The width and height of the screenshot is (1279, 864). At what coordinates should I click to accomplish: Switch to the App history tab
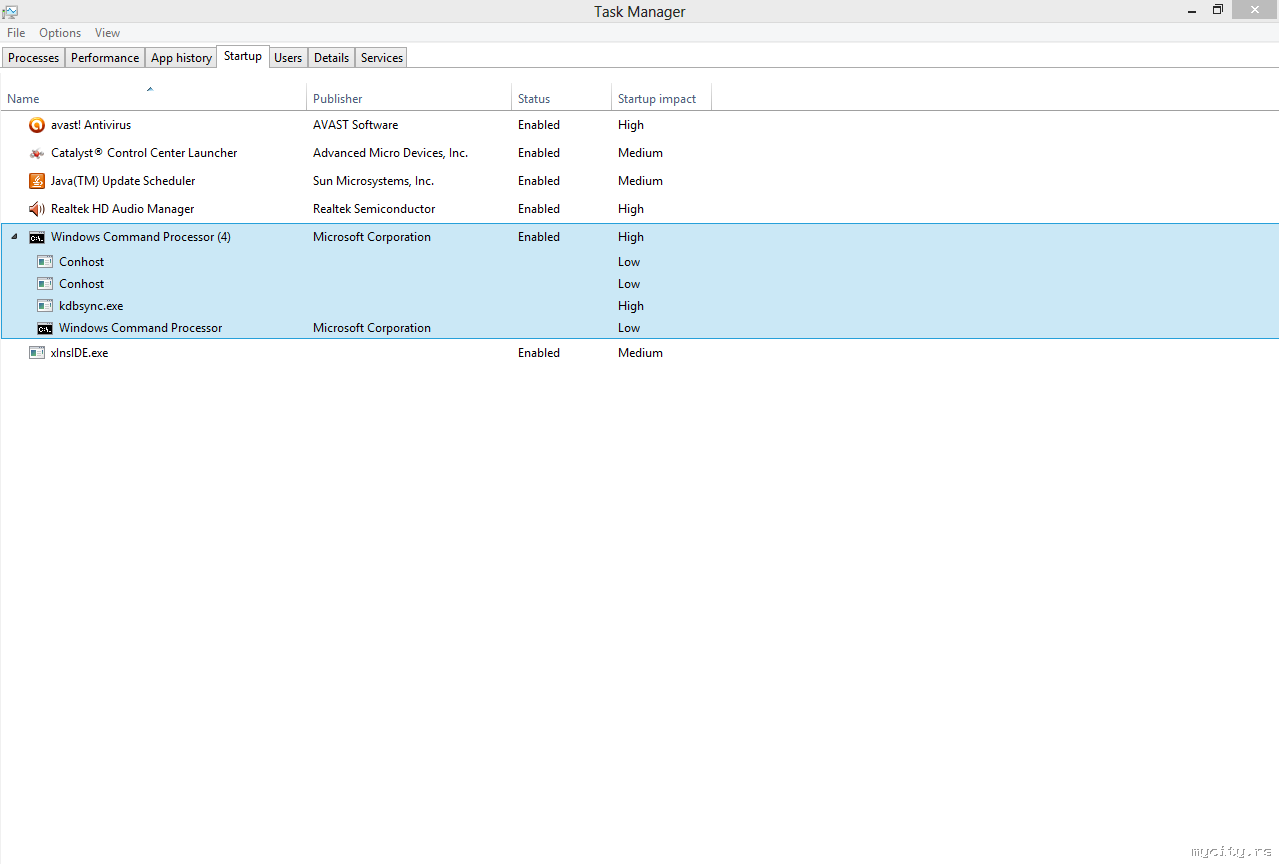pos(181,58)
